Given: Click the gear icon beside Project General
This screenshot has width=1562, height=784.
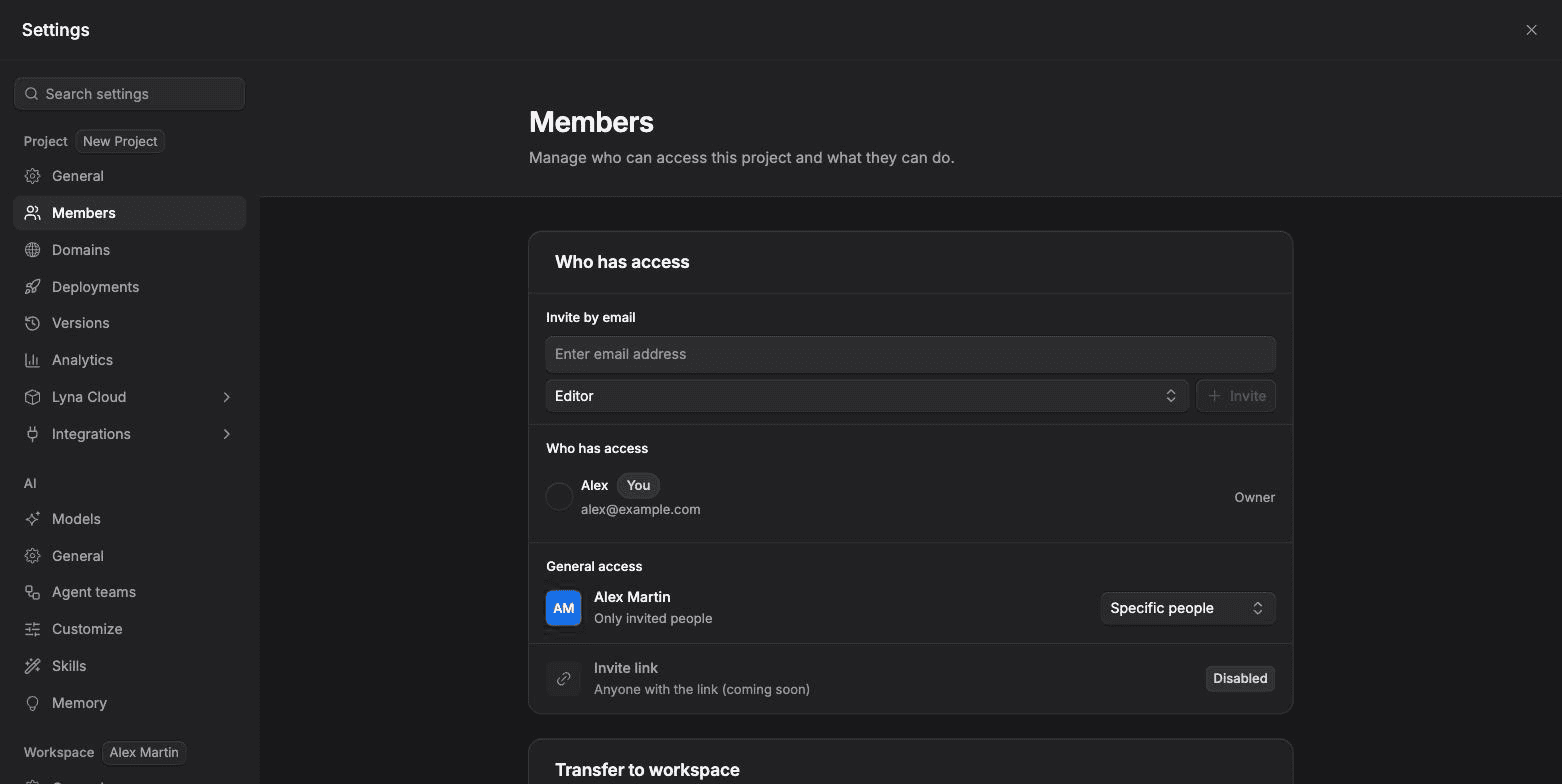Looking at the screenshot, I should pyautogui.click(x=32, y=176).
